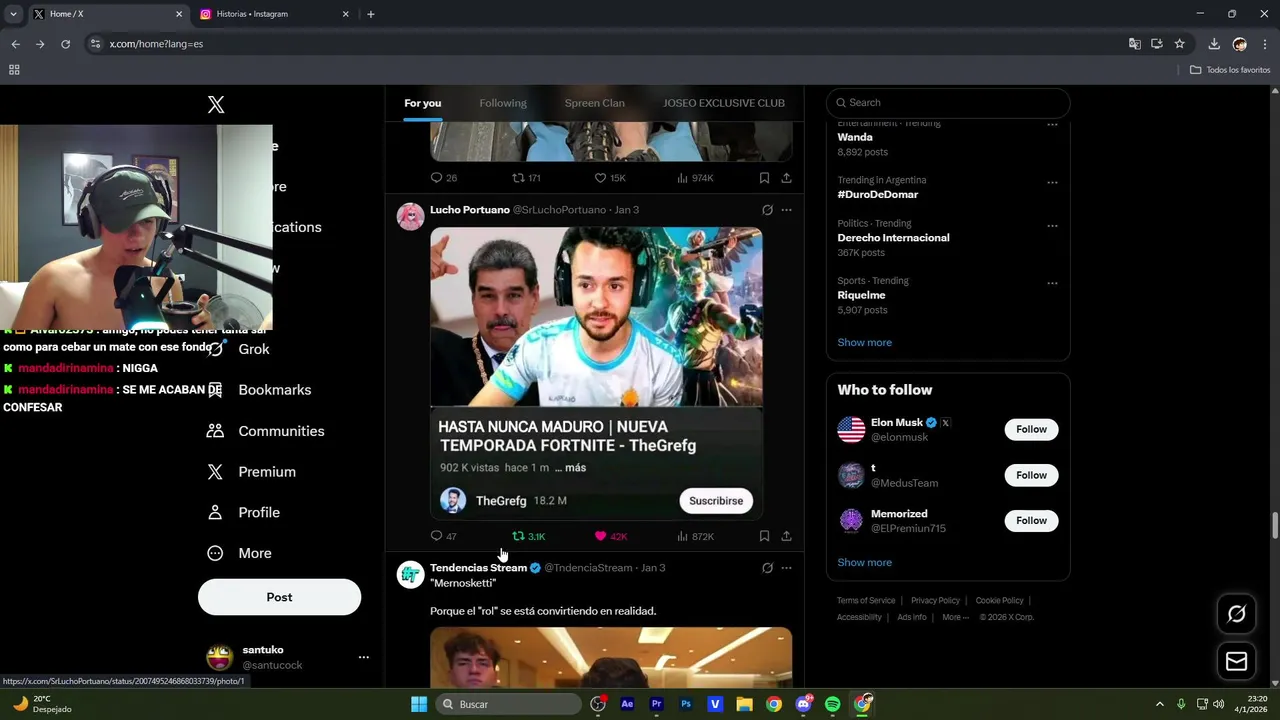Open Premiere Pro from the taskbar
Viewport: 1280px width, 720px height.
(x=656, y=704)
